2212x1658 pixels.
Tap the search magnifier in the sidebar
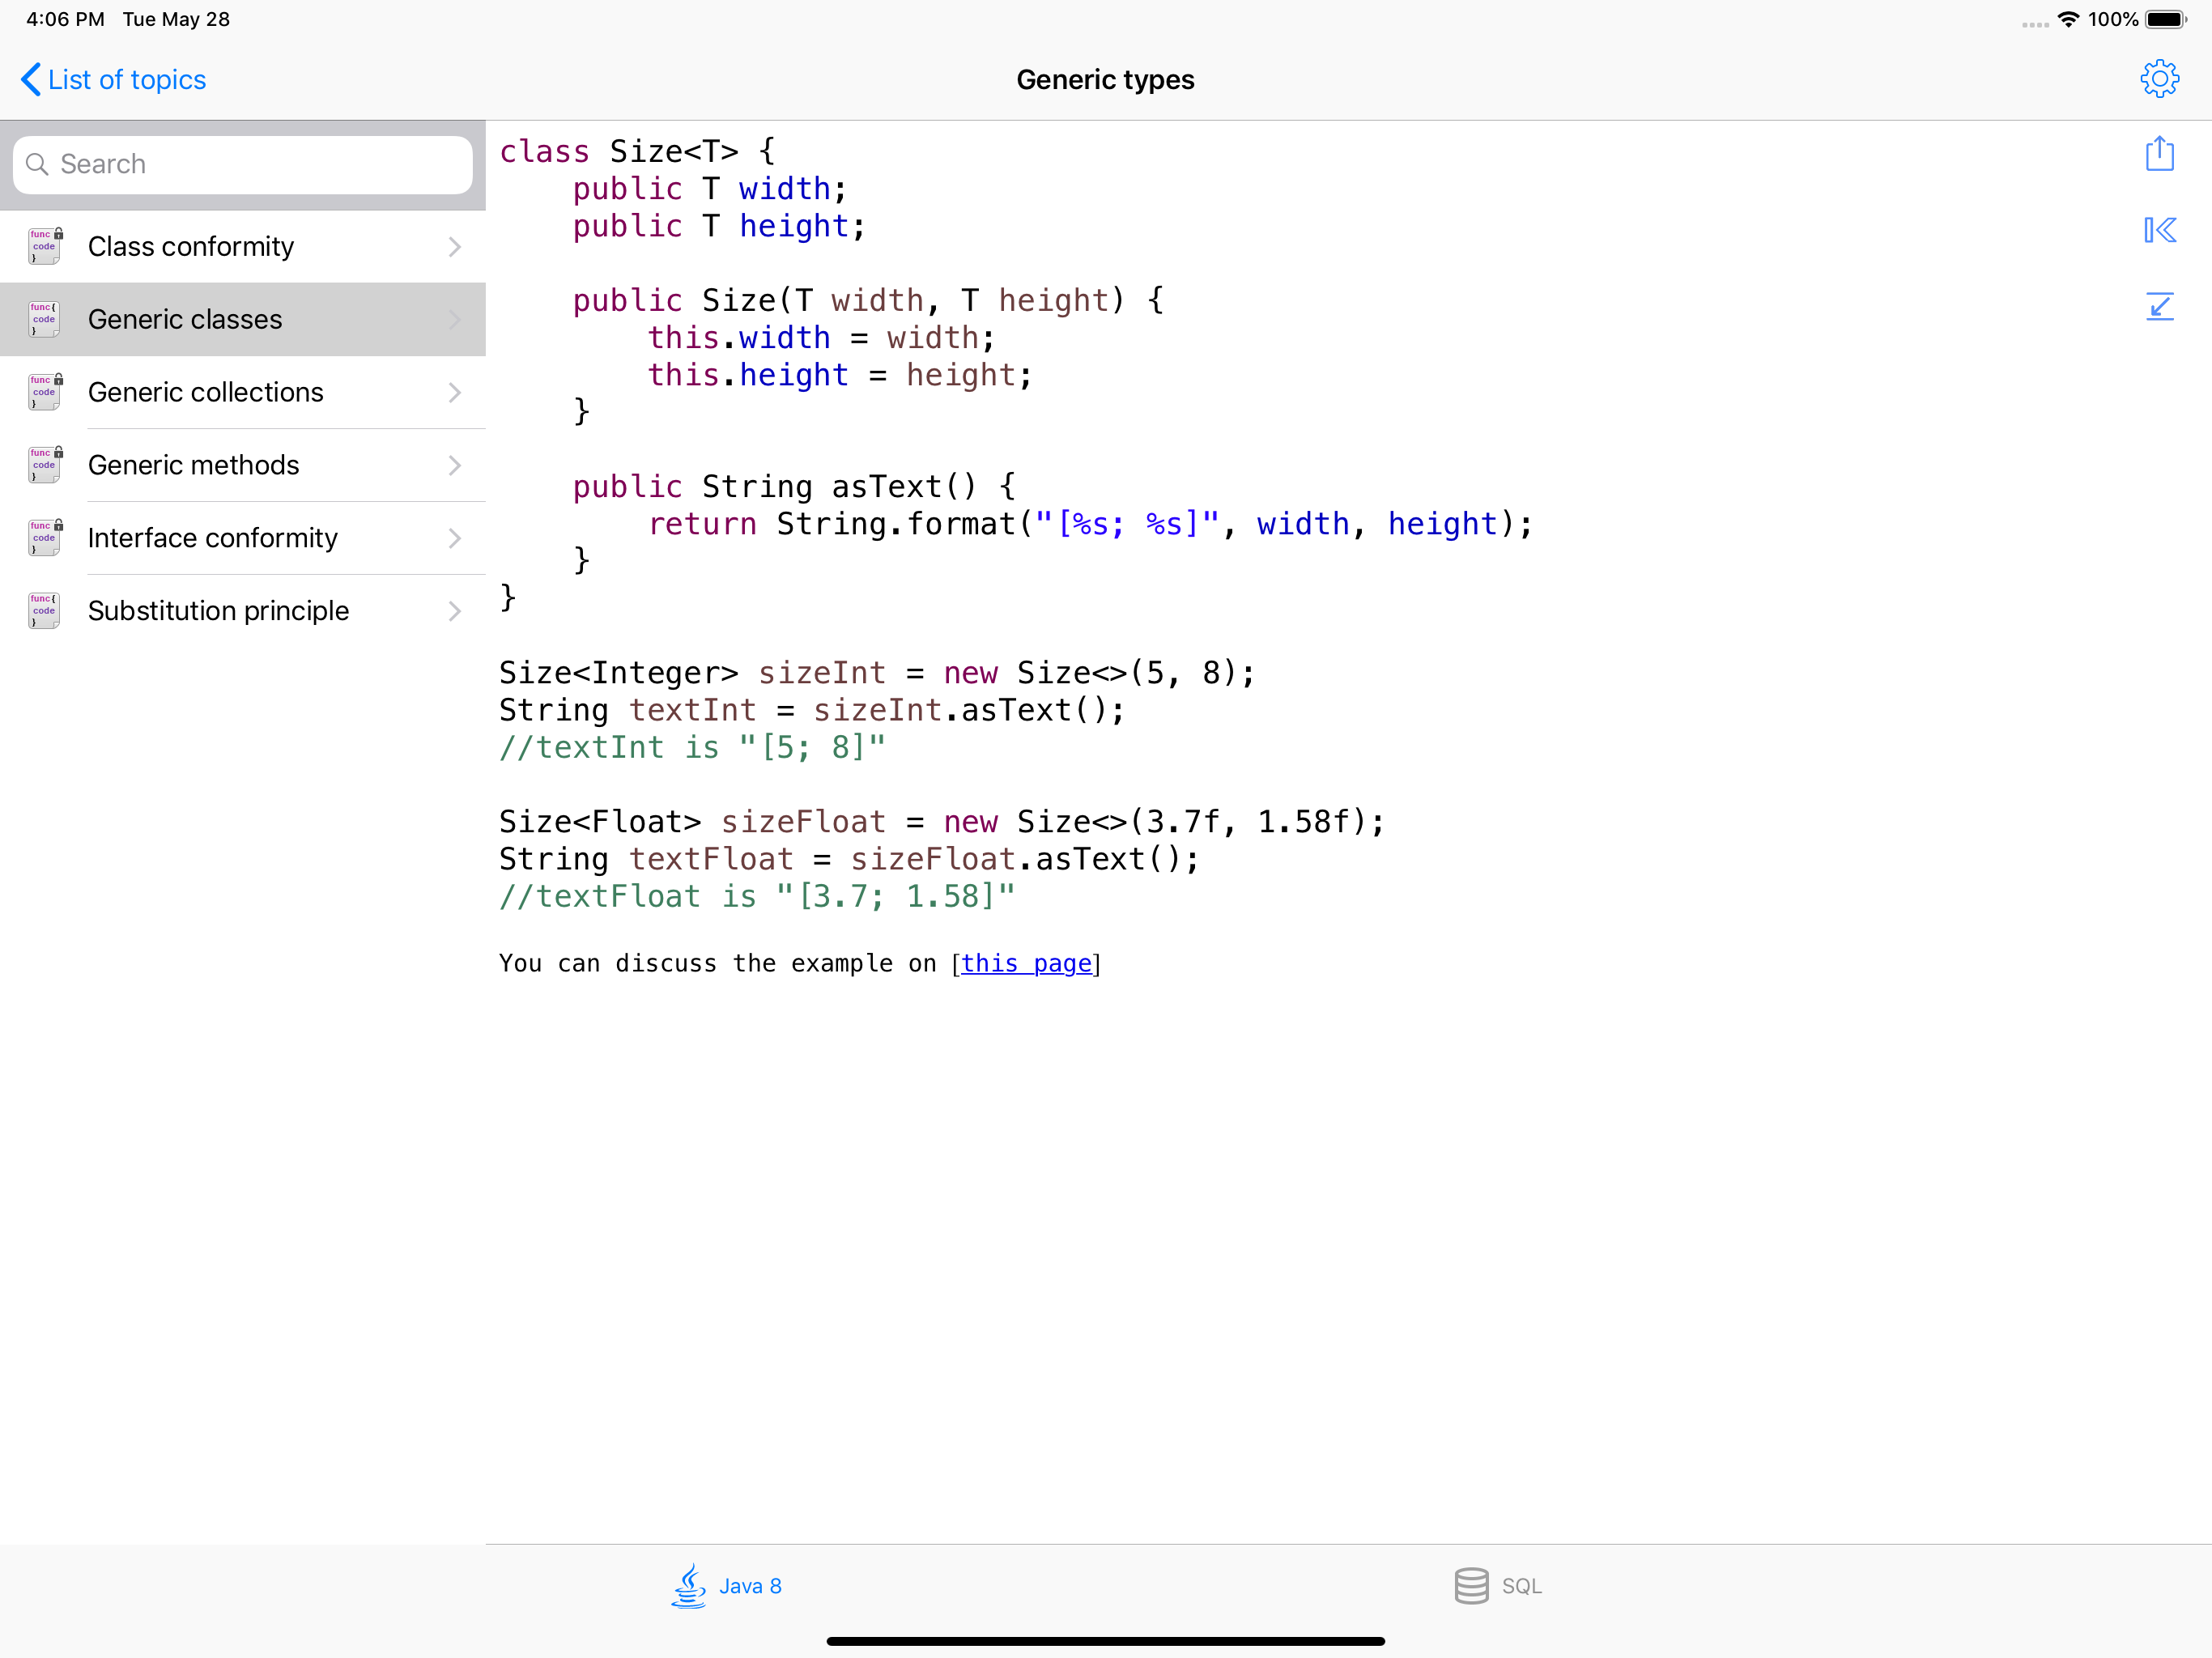coord(38,163)
